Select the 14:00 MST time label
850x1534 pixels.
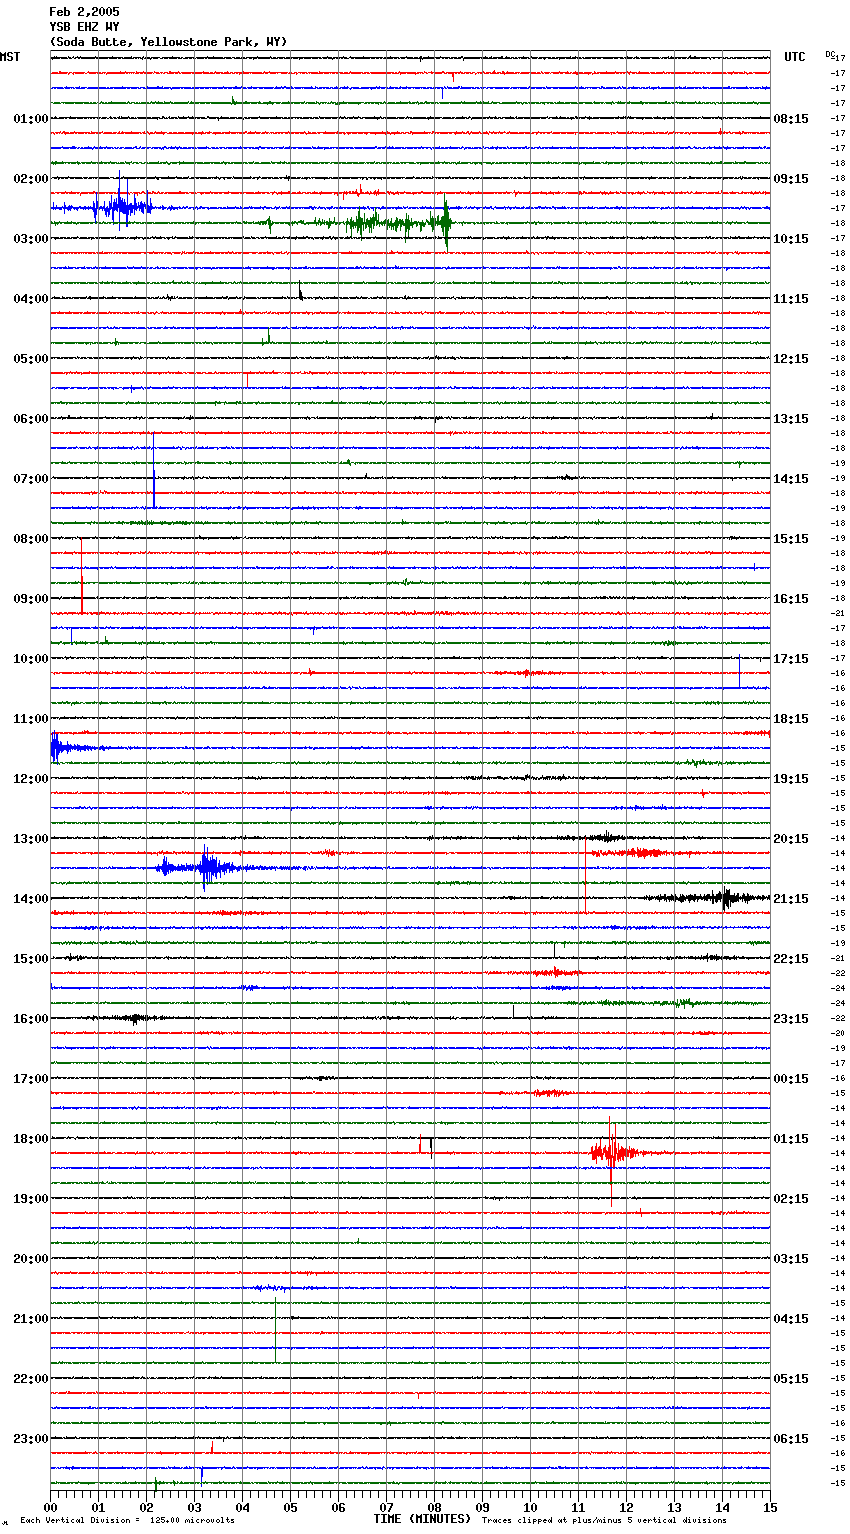click(x=30, y=899)
